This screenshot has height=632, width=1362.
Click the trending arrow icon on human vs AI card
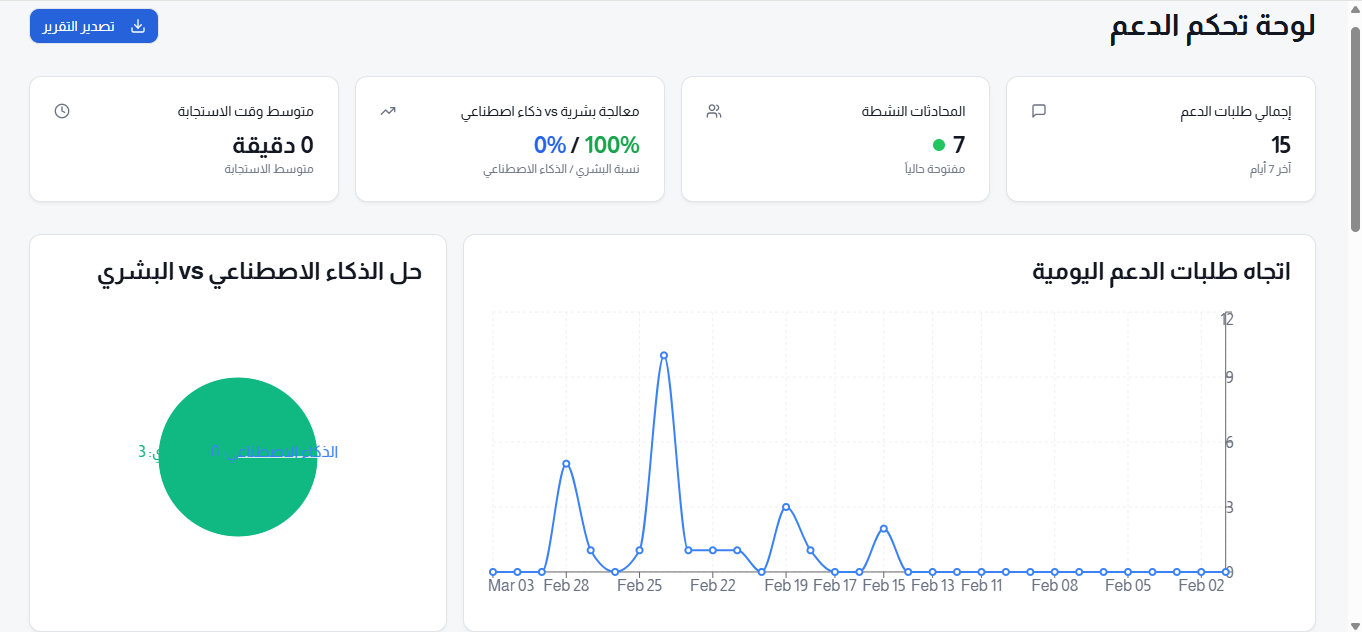(x=388, y=111)
